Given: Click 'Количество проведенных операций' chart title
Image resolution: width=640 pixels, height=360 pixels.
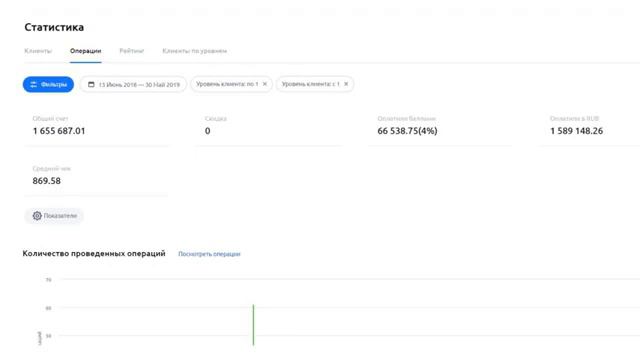Looking at the screenshot, I should (x=94, y=253).
